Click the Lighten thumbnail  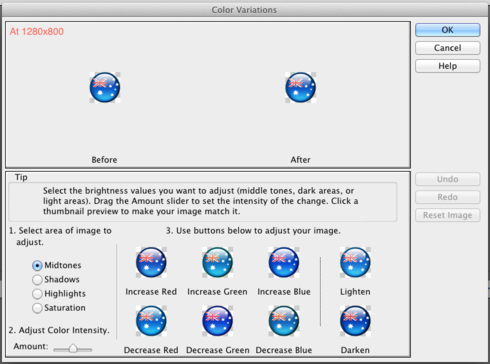[355, 262]
